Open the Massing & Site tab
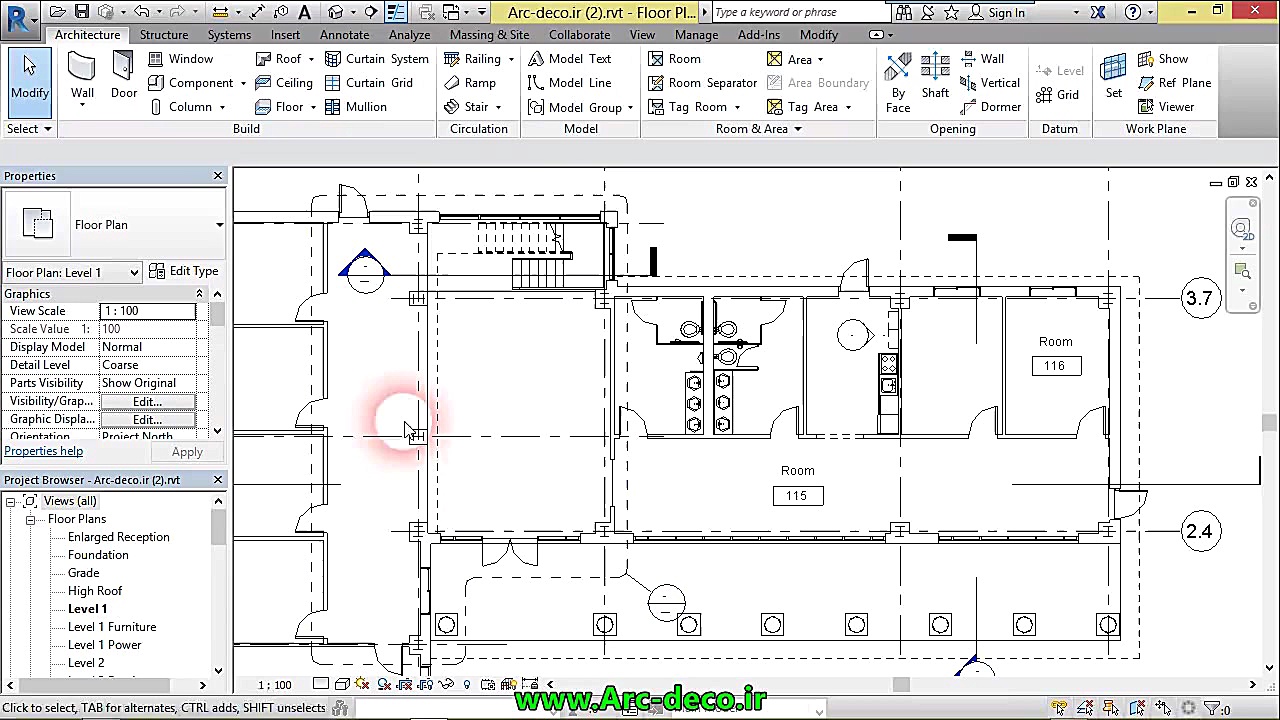The height and width of the screenshot is (720, 1280). coord(489,35)
